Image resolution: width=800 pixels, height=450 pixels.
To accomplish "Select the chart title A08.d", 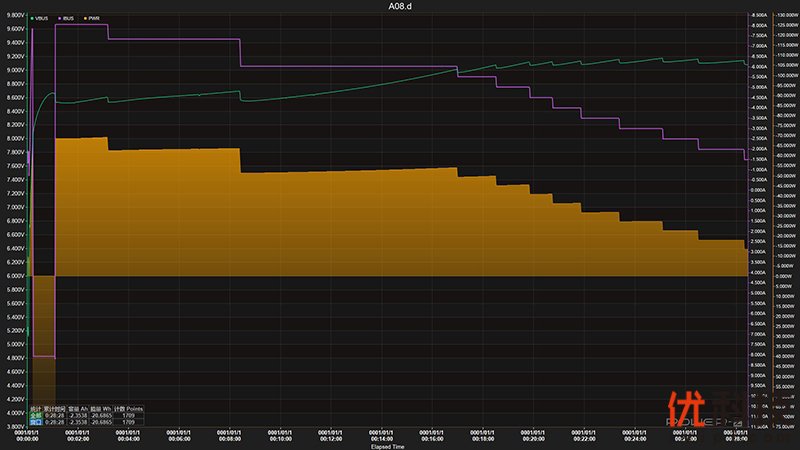I will pos(400,6).
